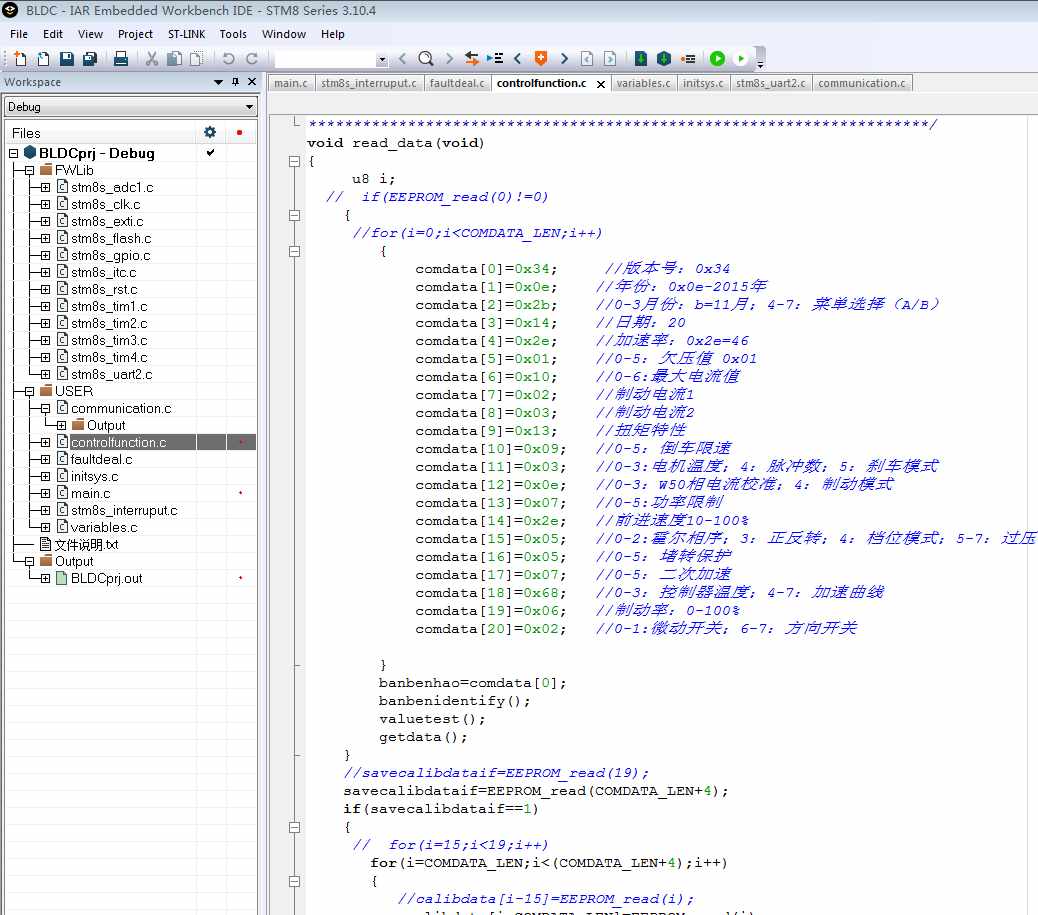
Task: Expand the BLDCprj.out node
Action: click(45, 578)
